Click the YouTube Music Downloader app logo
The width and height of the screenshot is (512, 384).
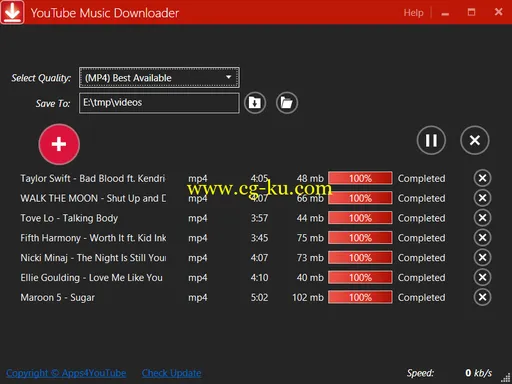point(12,12)
